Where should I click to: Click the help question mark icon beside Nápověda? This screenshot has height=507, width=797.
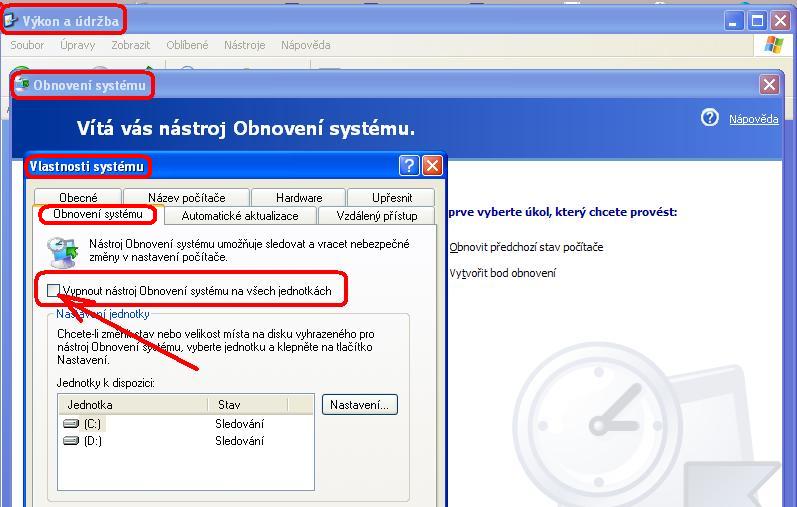pyautogui.click(x=710, y=118)
